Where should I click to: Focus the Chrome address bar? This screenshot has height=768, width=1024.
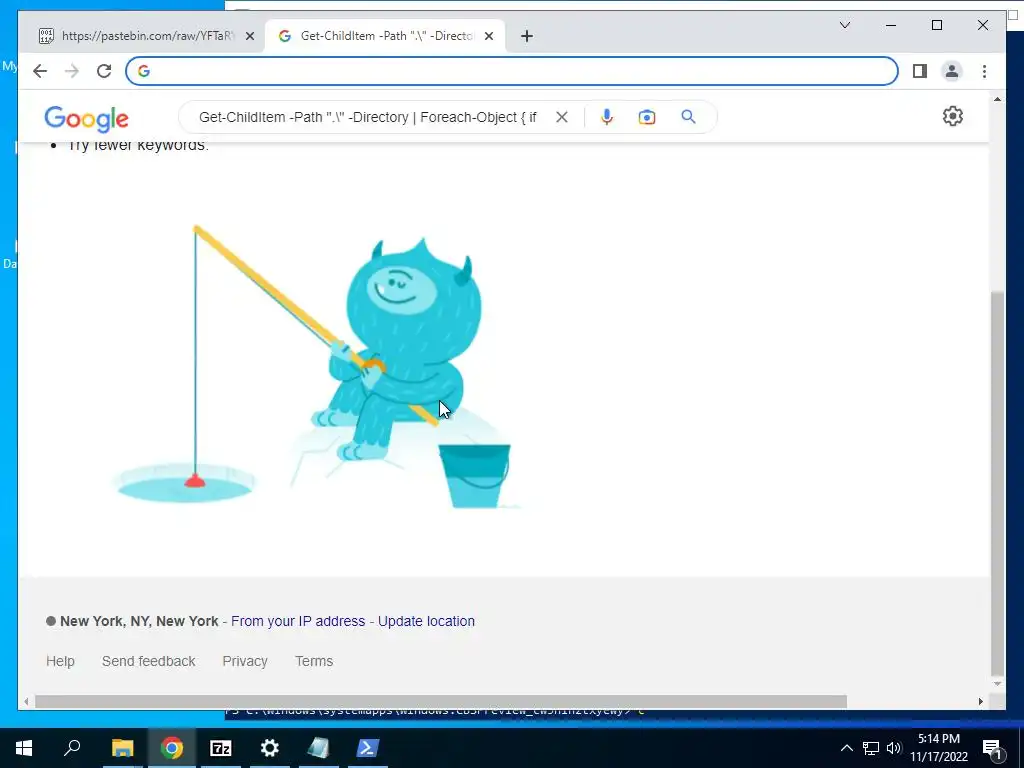click(x=512, y=71)
